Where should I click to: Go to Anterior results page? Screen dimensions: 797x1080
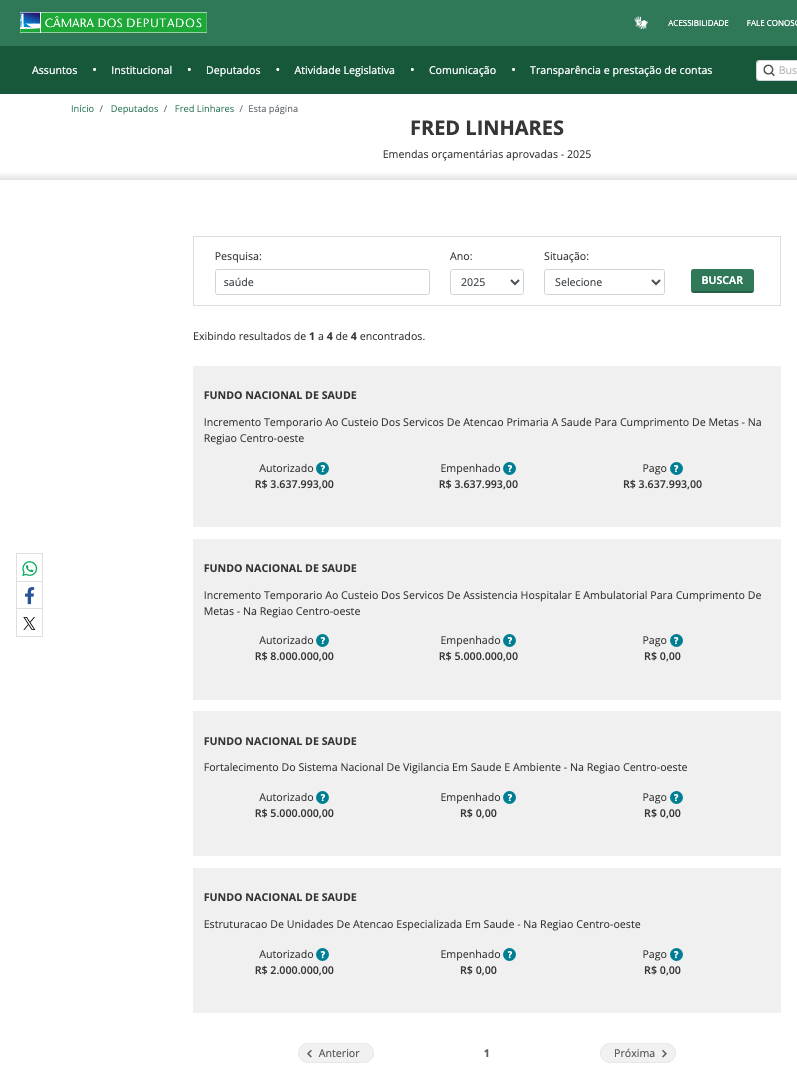(x=336, y=1053)
